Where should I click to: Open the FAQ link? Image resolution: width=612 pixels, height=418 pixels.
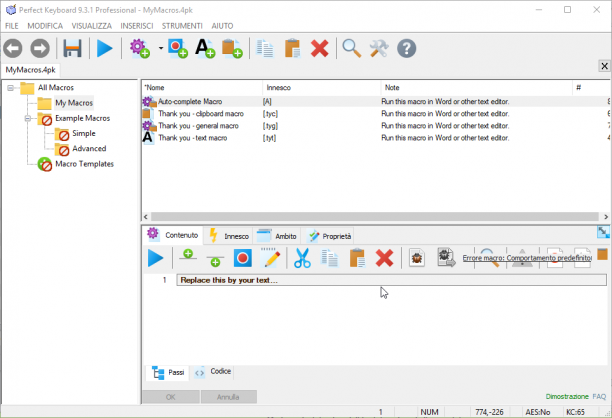pos(599,397)
